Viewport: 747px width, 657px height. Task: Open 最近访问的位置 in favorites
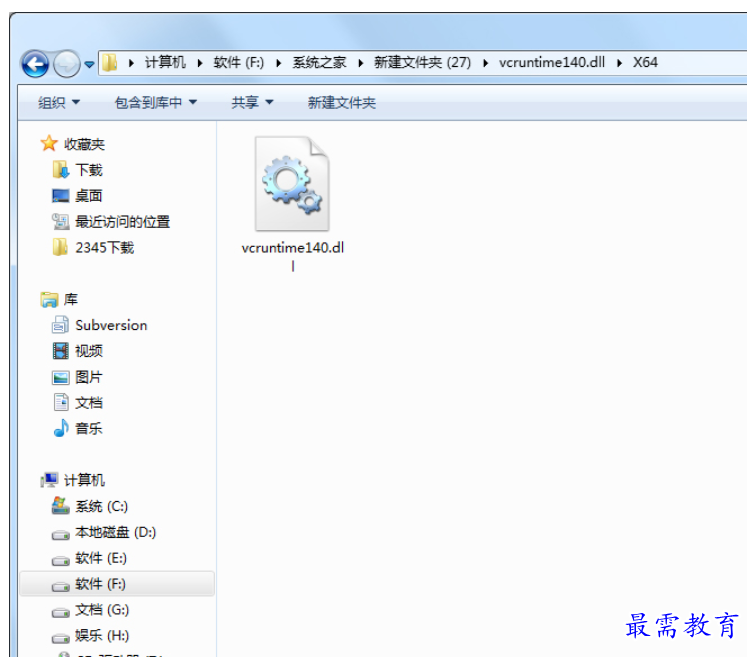pyautogui.click(x=123, y=222)
